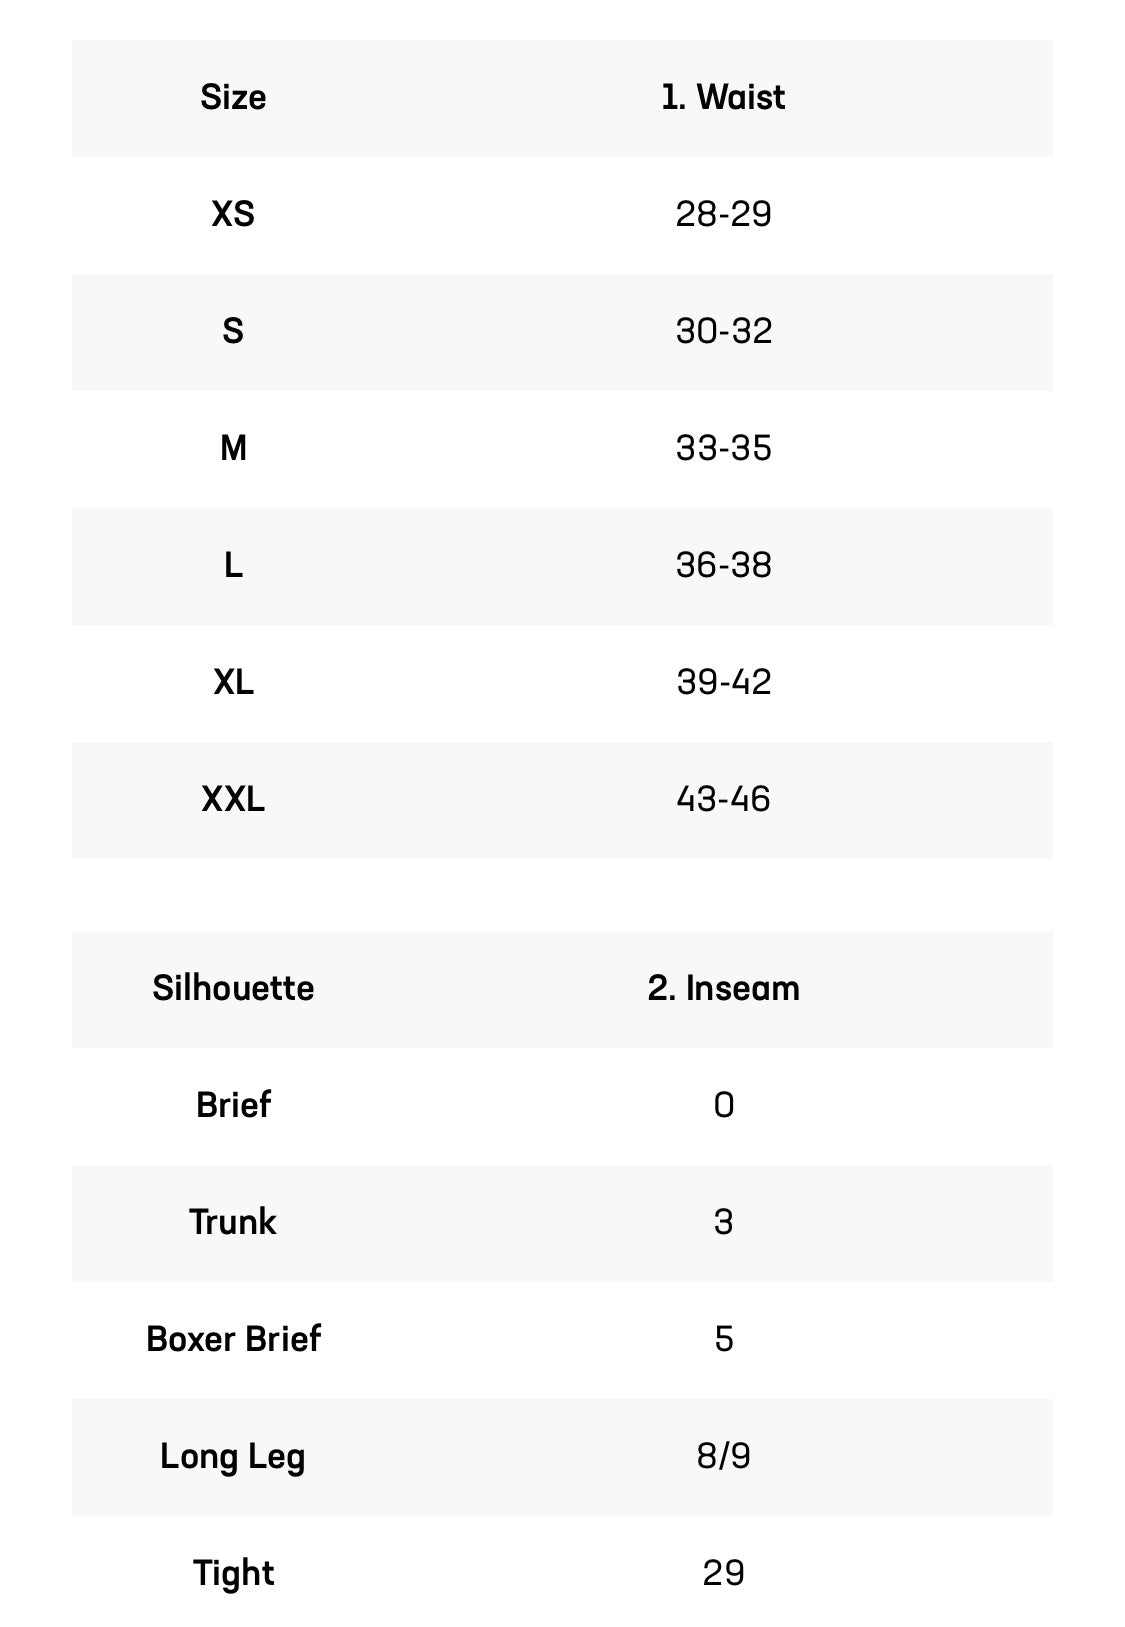The height and width of the screenshot is (1627, 1125).
Task: Click the 36-38 waist measurement
Action: [x=723, y=566]
